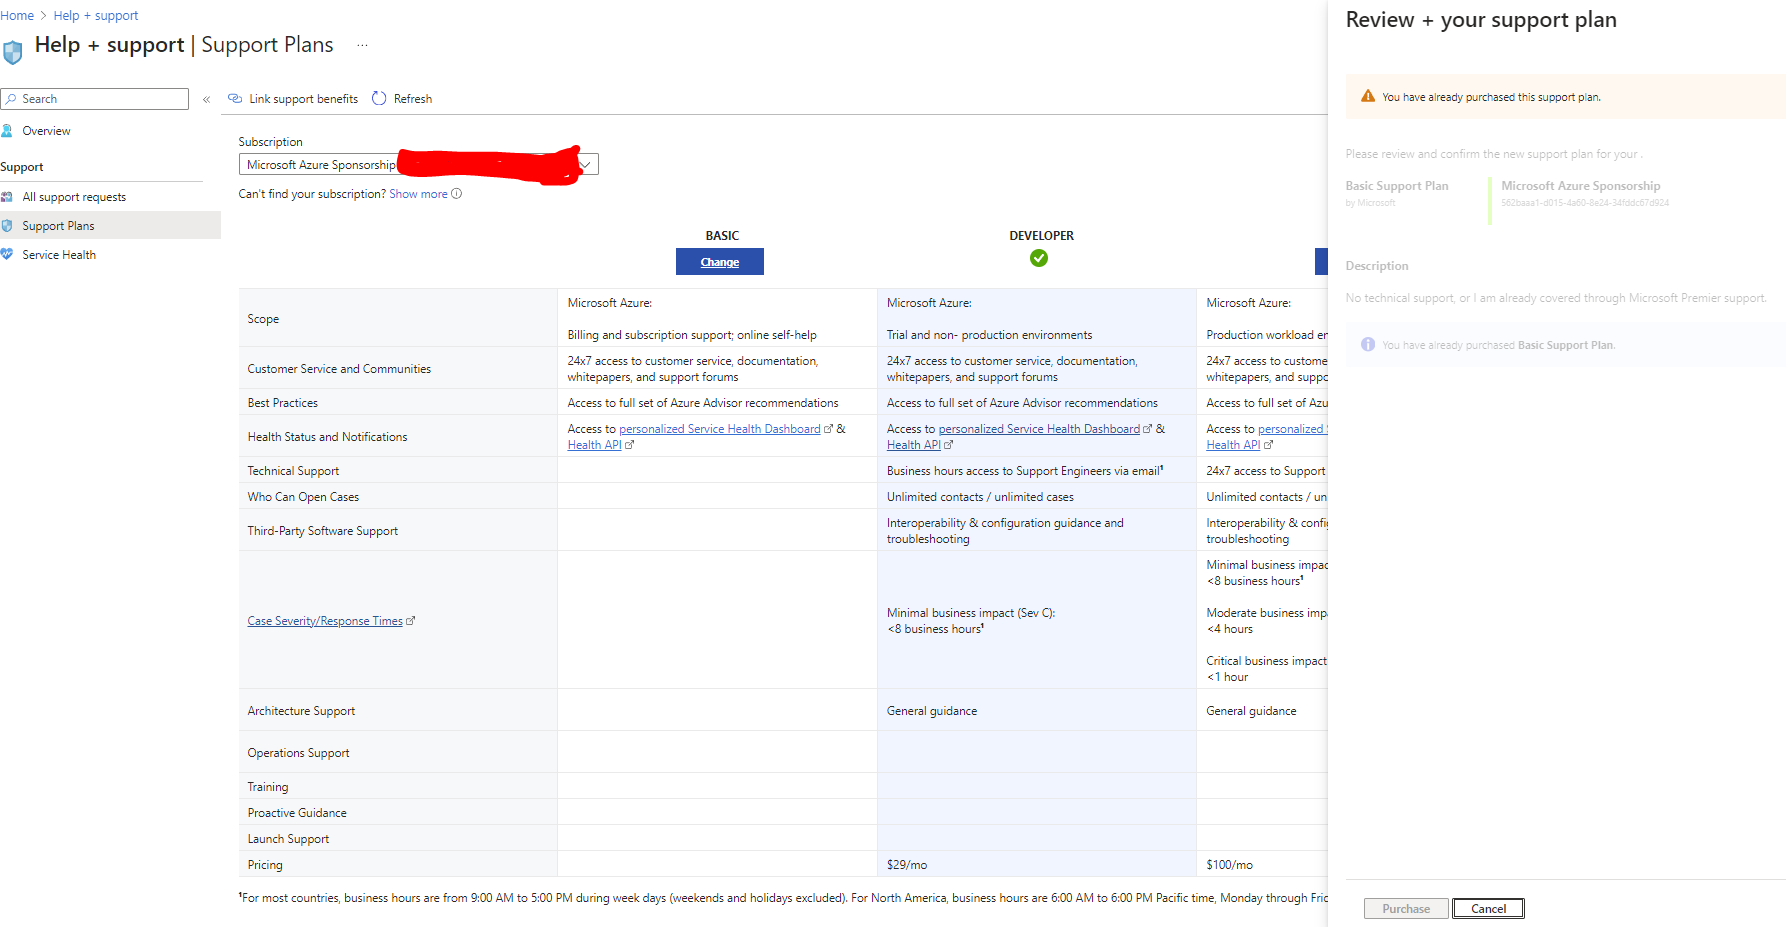Click the Operations Support row label
The width and height of the screenshot is (1786, 927).
[298, 753]
